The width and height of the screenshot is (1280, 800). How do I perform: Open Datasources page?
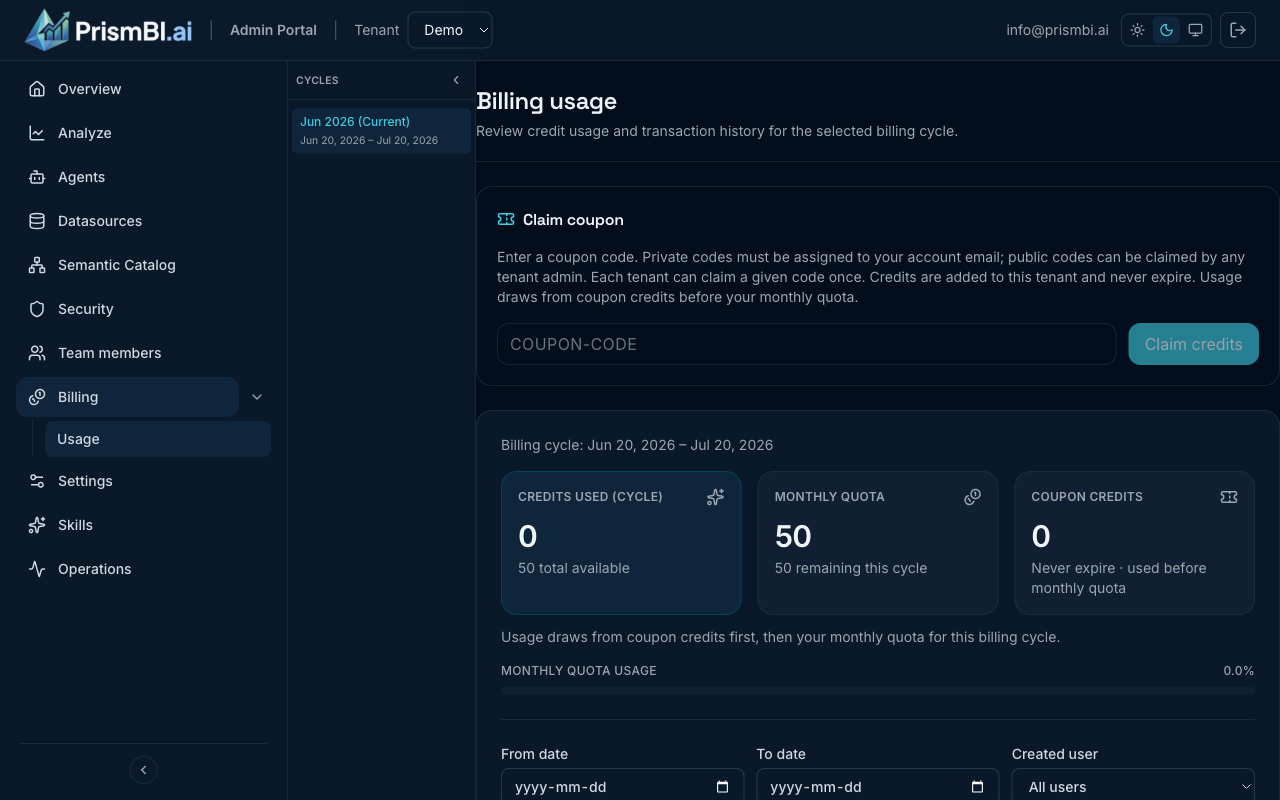(x=143, y=221)
